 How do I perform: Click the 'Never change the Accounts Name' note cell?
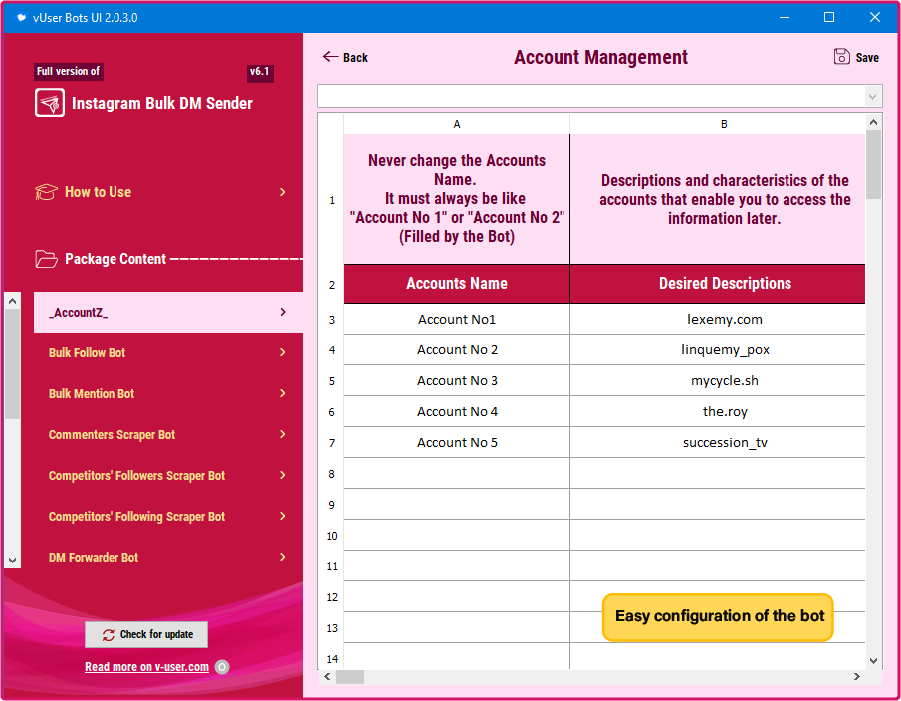click(457, 199)
